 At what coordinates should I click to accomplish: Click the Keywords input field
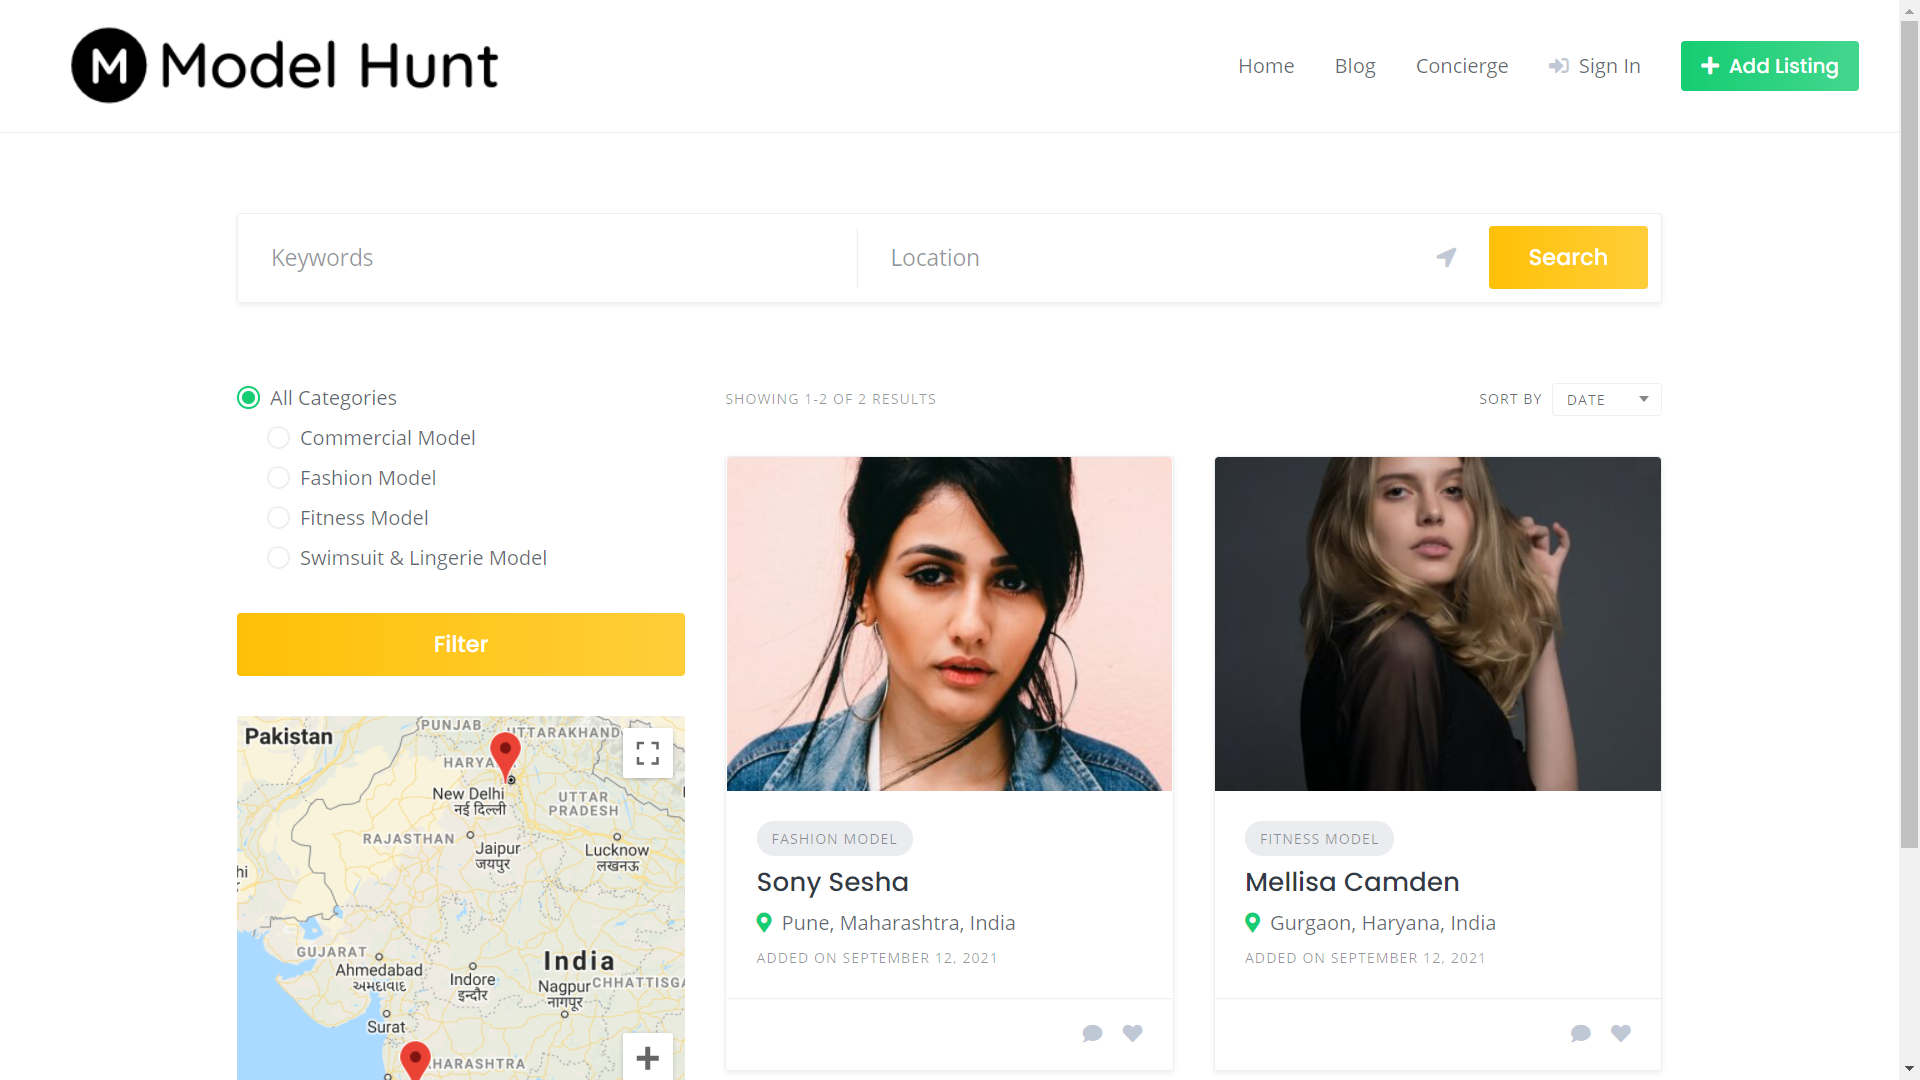(550, 258)
